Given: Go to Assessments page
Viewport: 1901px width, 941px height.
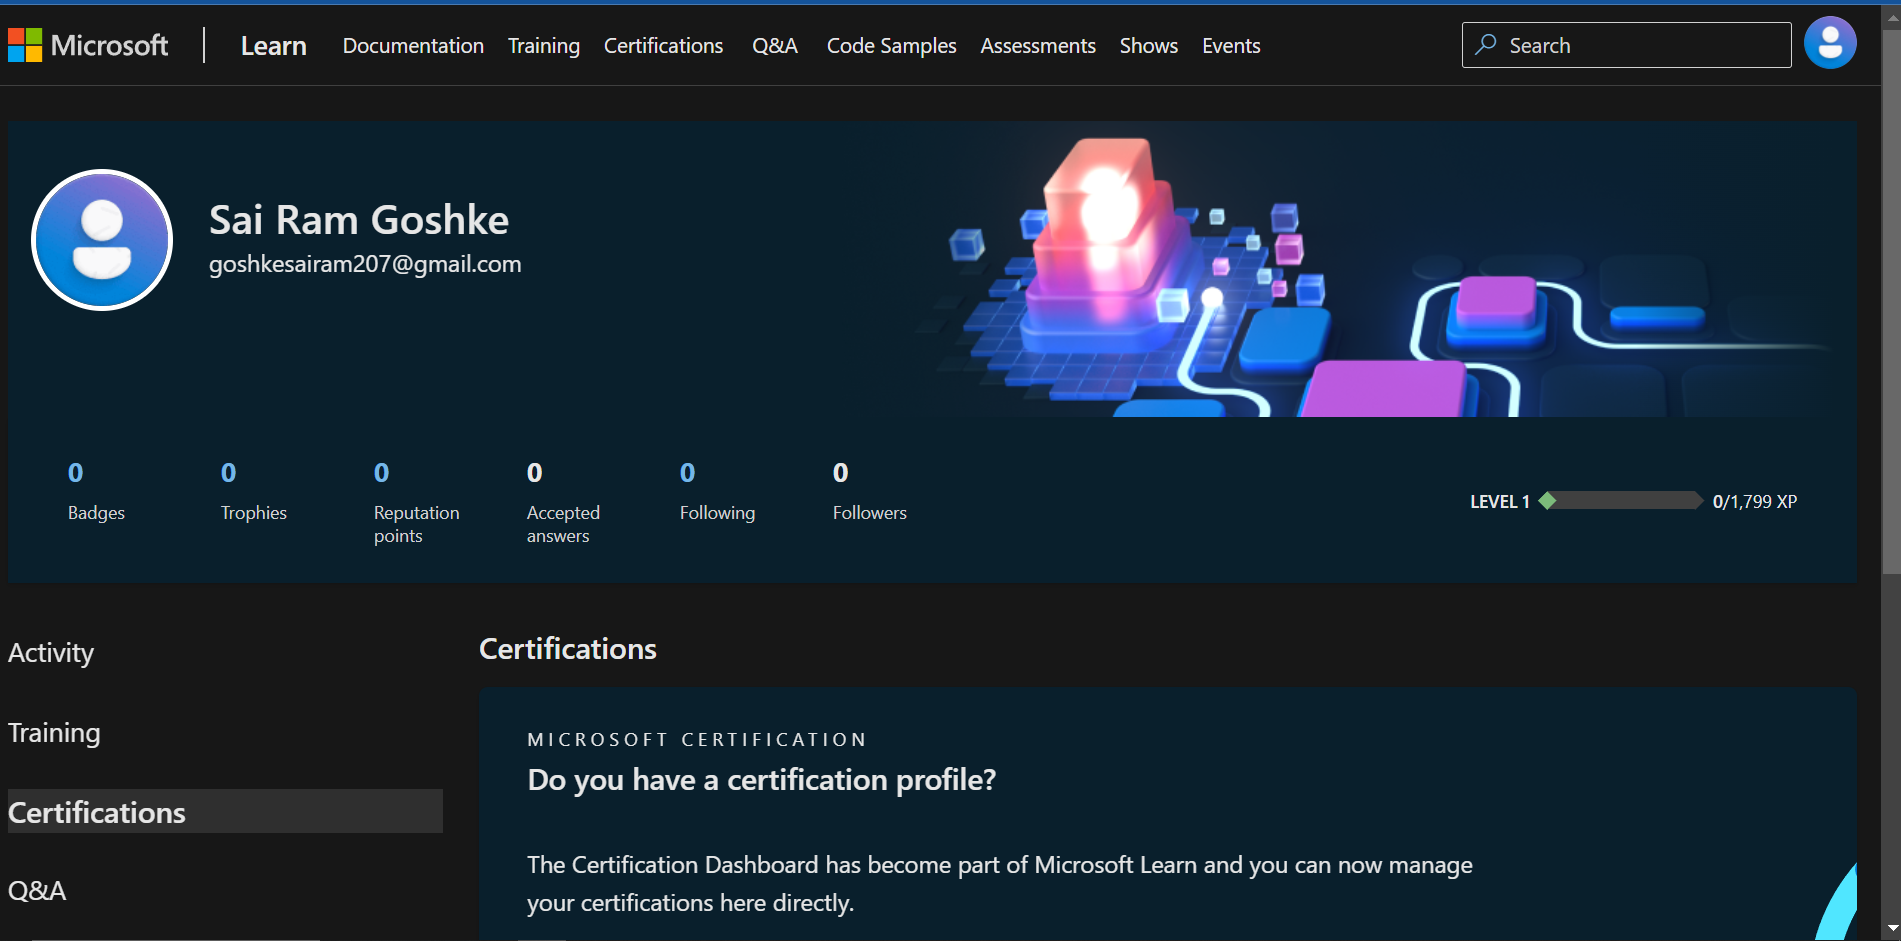Looking at the screenshot, I should pyautogui.click(x=1038, y=46).
